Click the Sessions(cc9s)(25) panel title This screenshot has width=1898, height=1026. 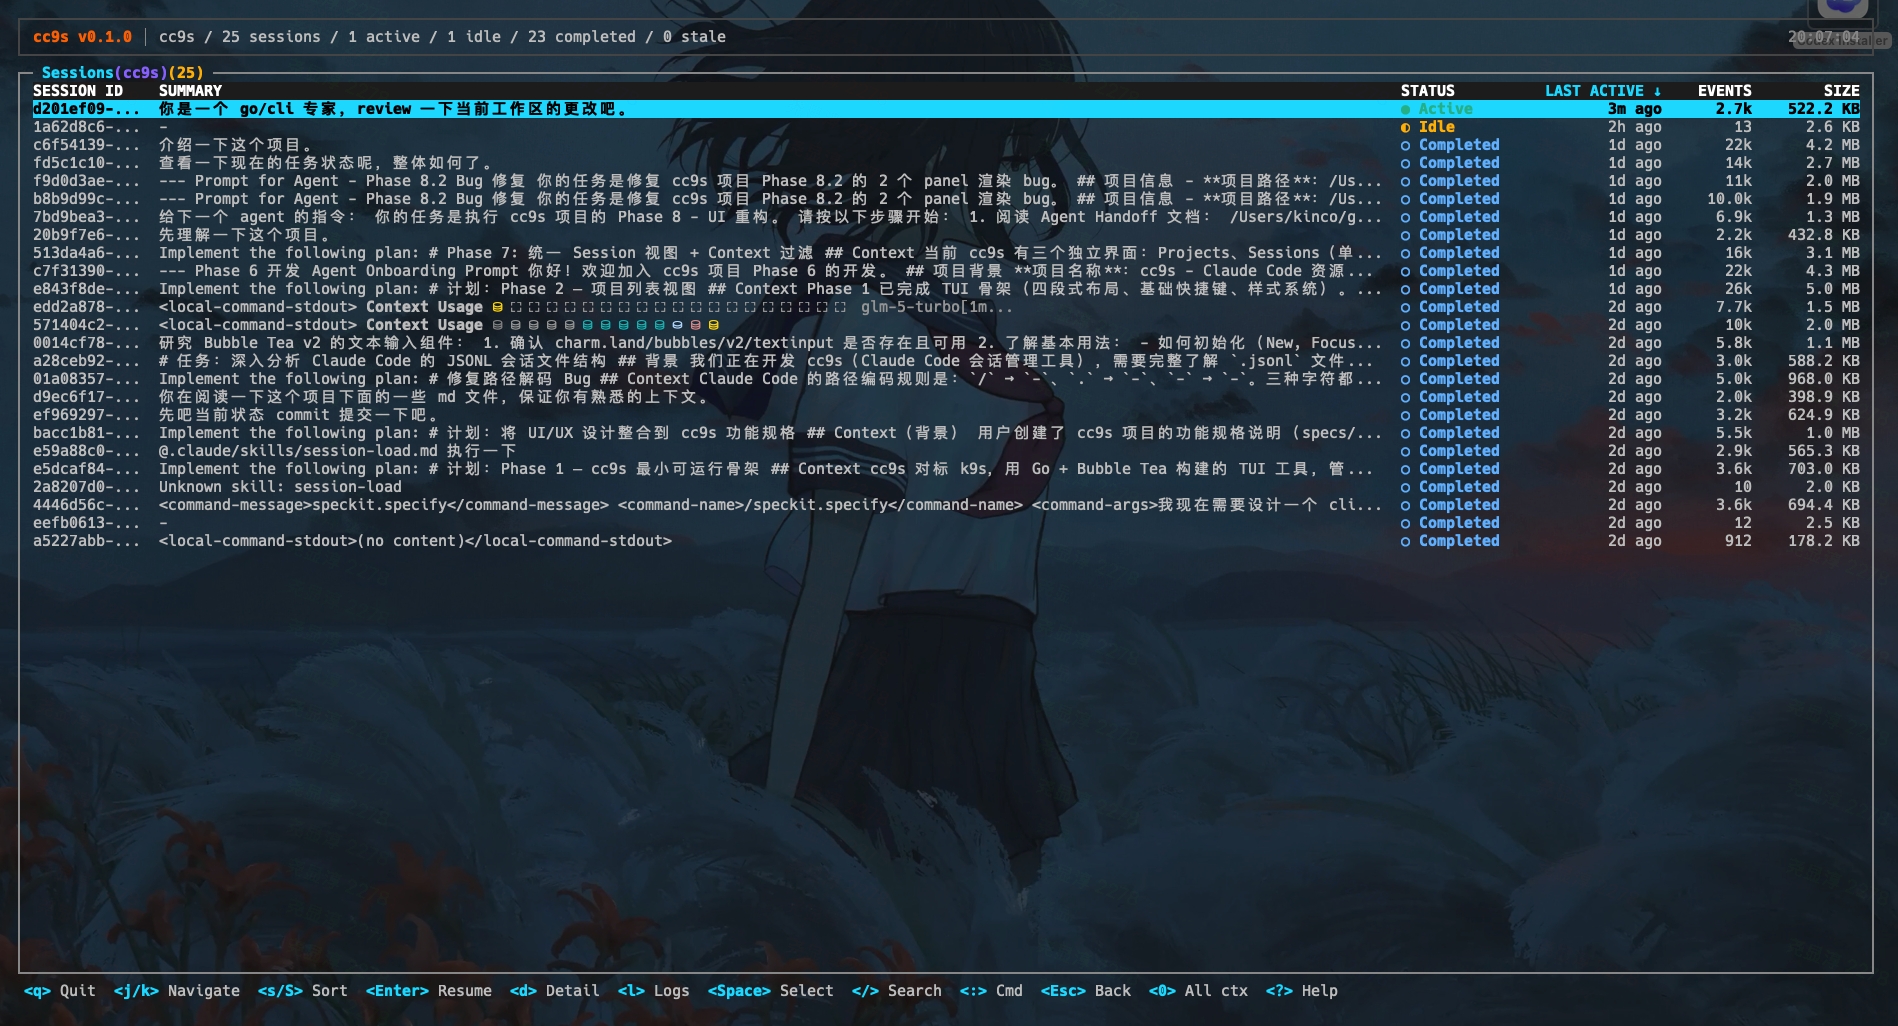point(122,73)
